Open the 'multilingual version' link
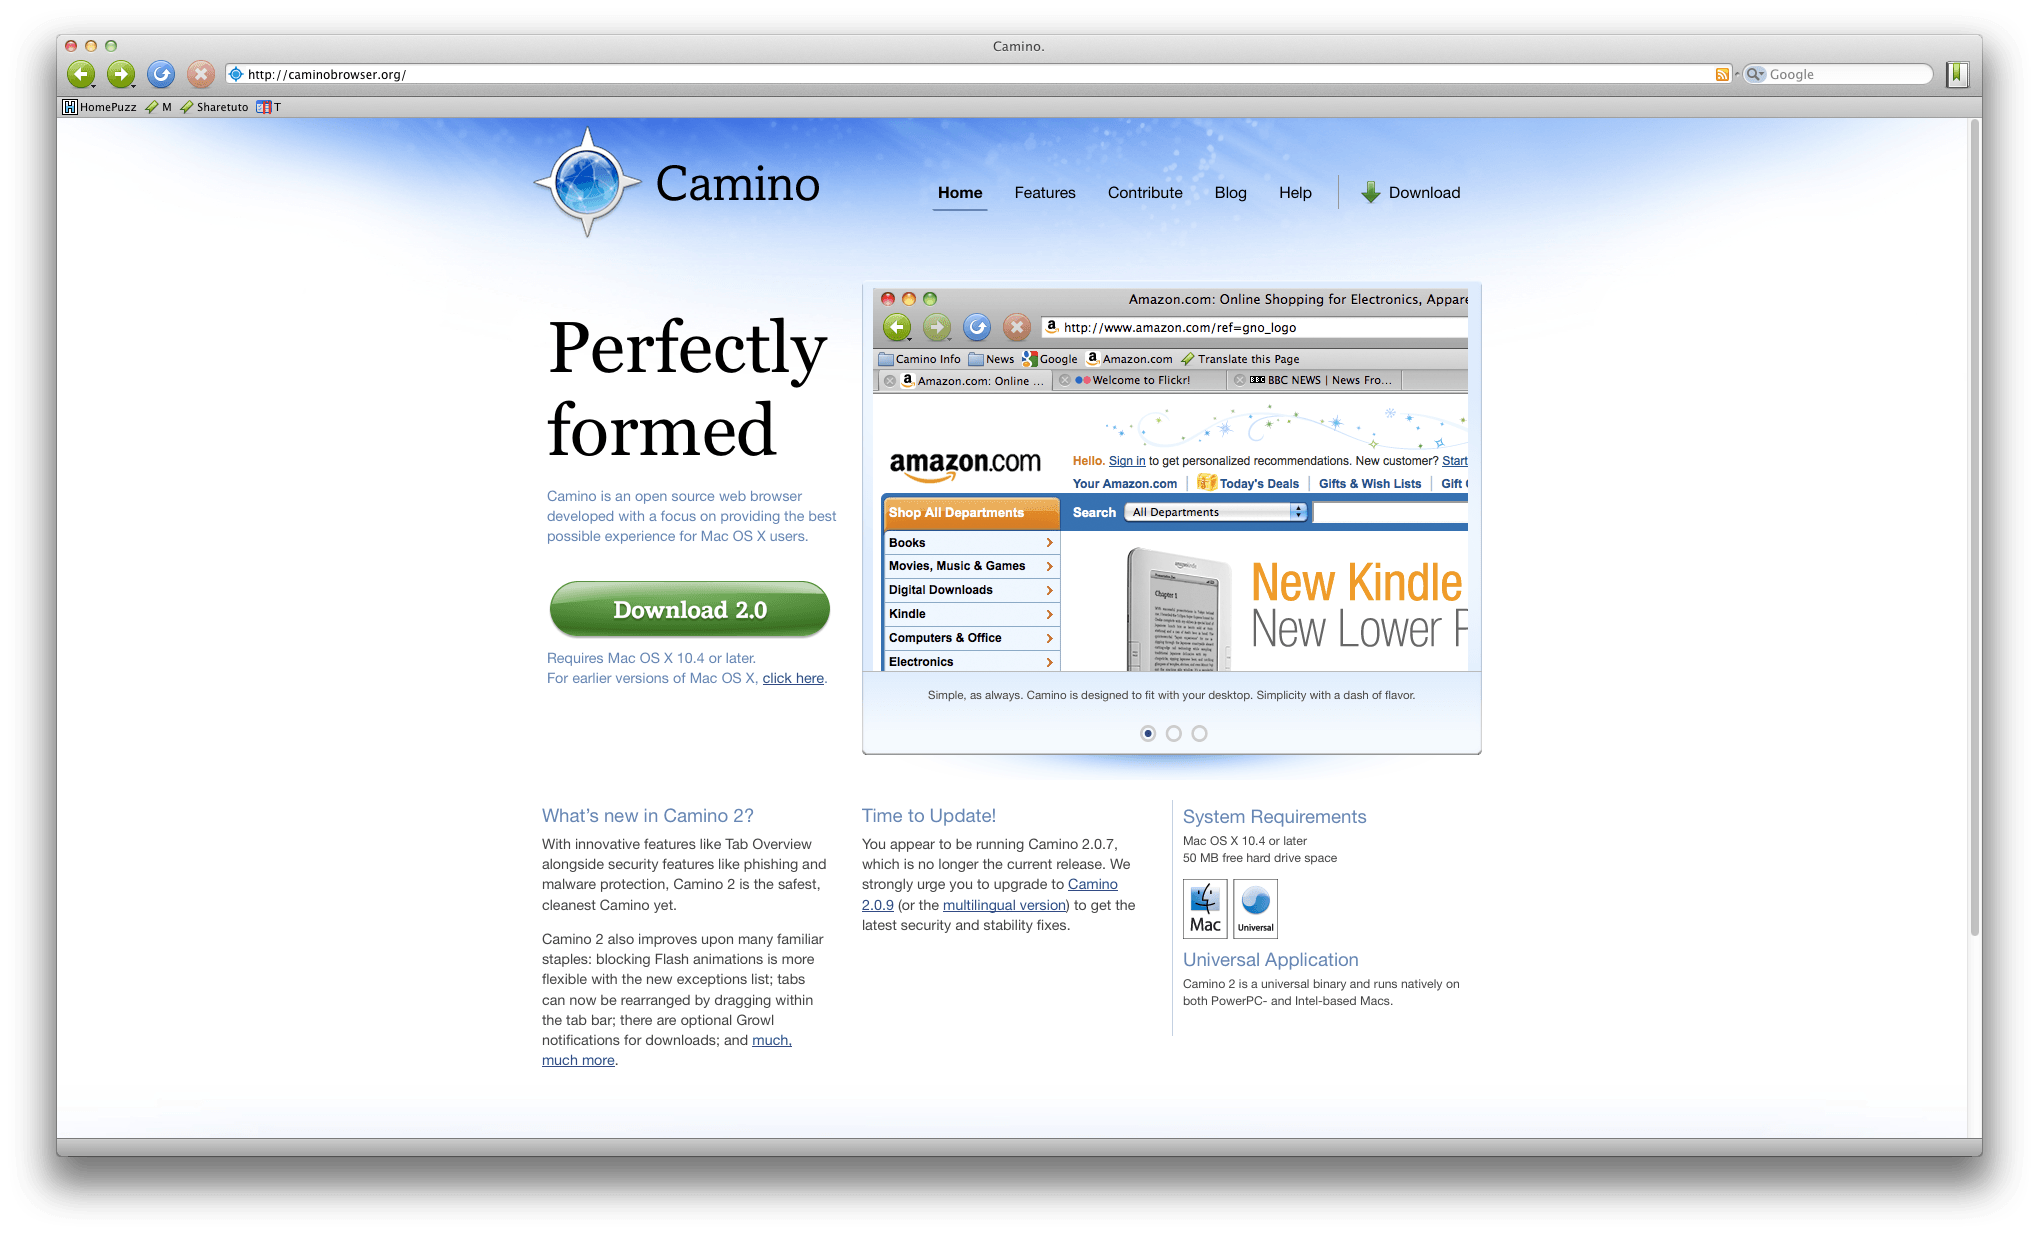The height and width of the screenshot is (1235, 2039). tap(1005, 905)
